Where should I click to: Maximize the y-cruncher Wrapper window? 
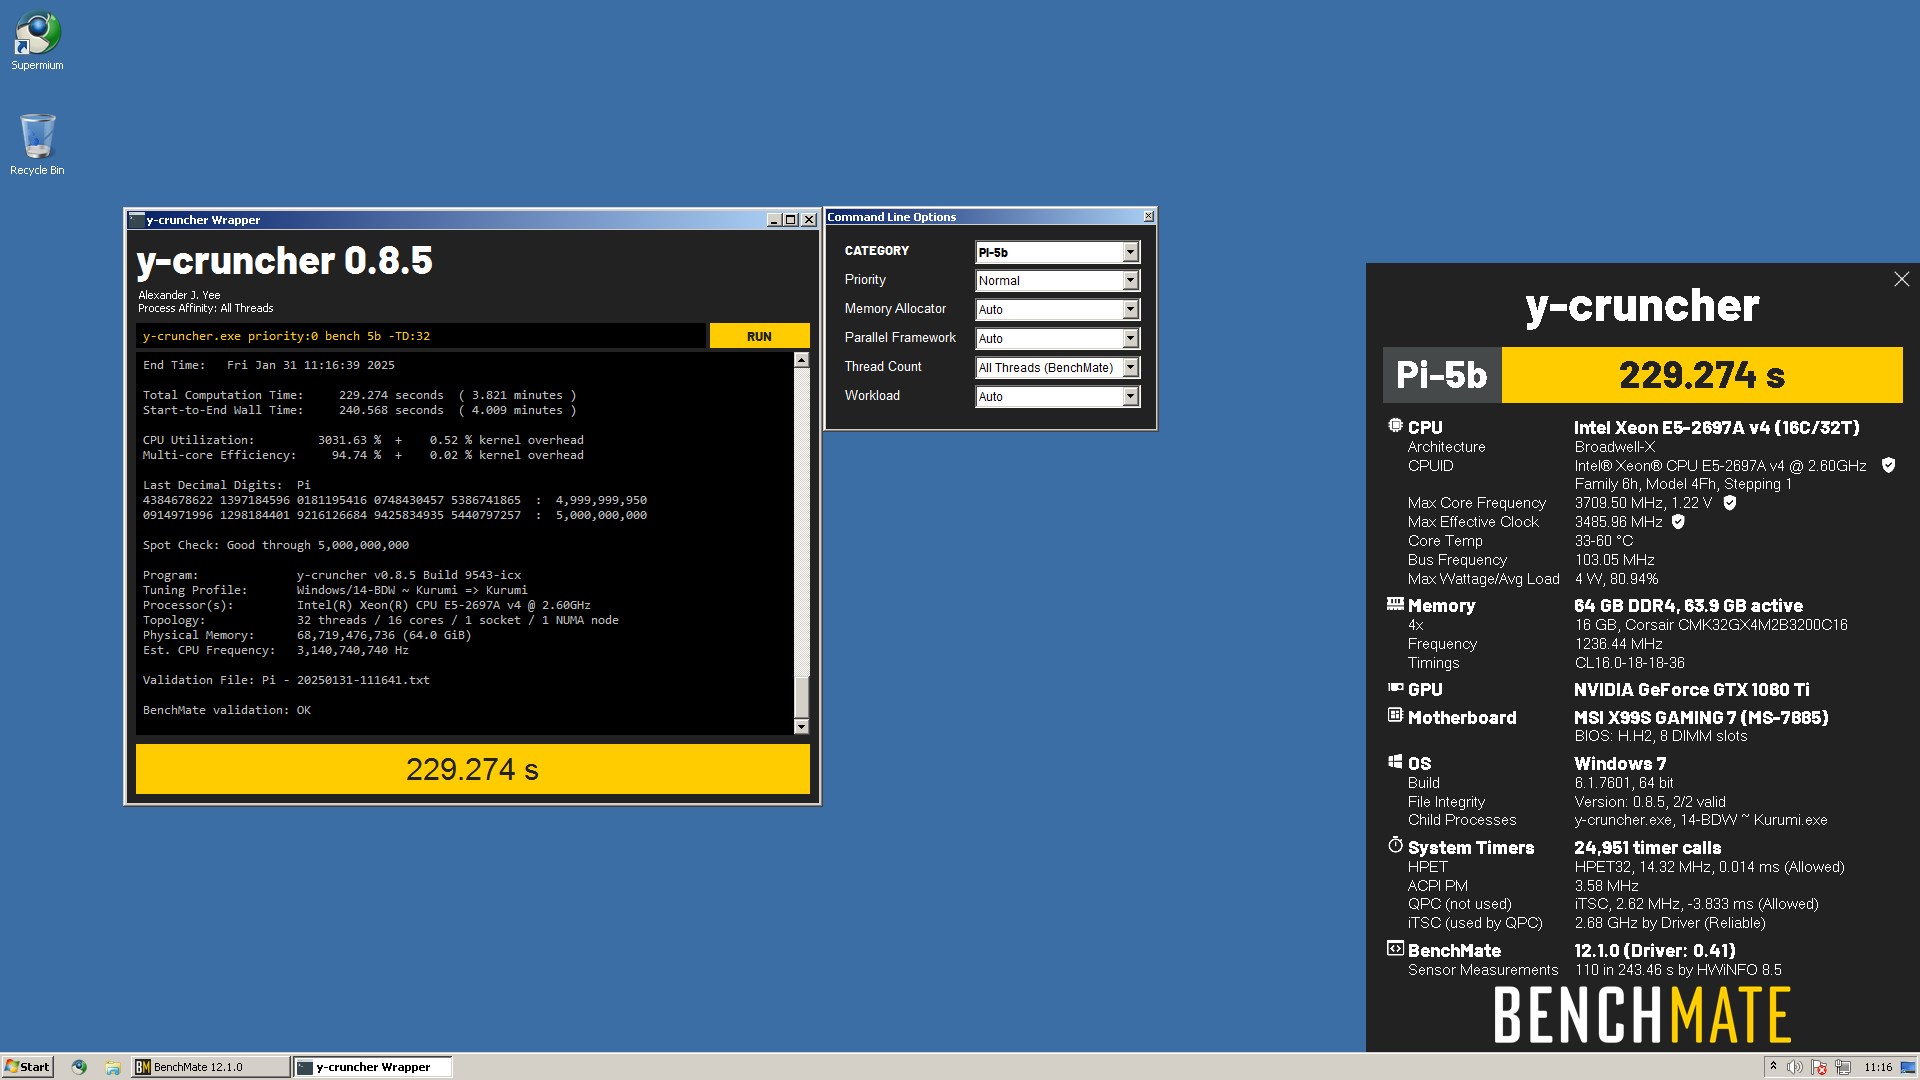pyautogui.click(x=791, y=220)
